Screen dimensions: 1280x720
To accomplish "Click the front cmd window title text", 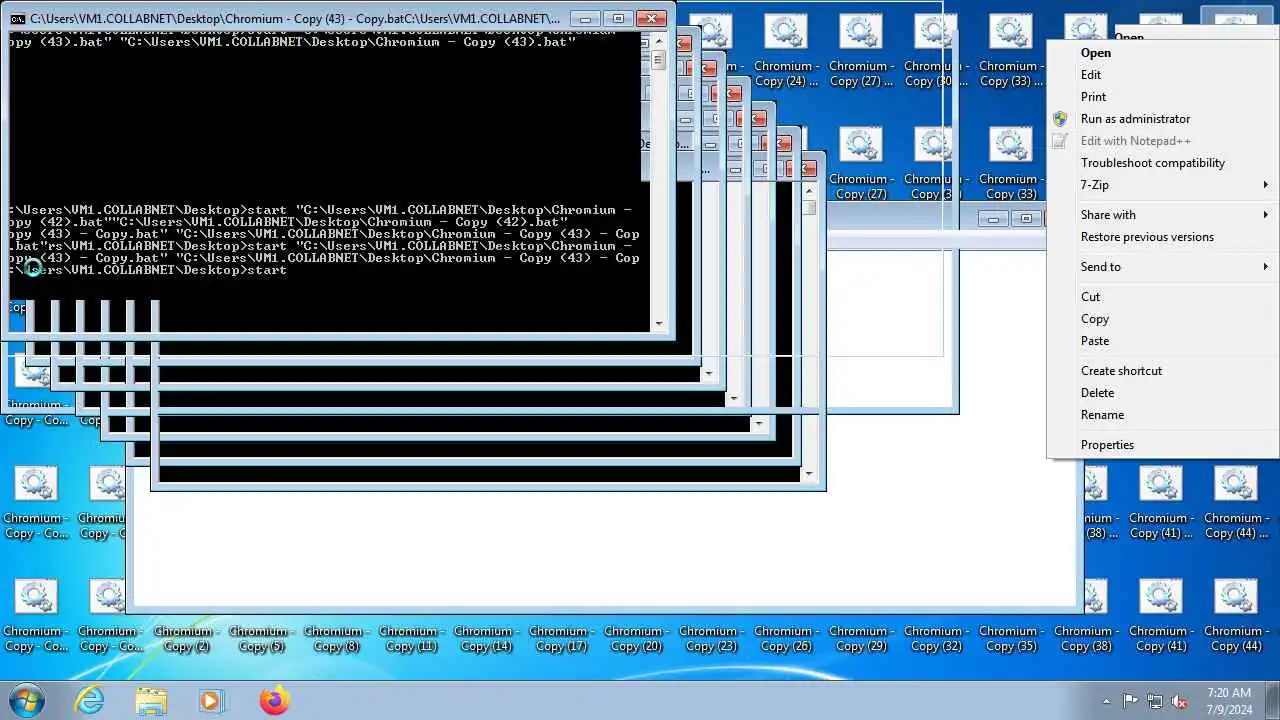I will coord(295,19).
